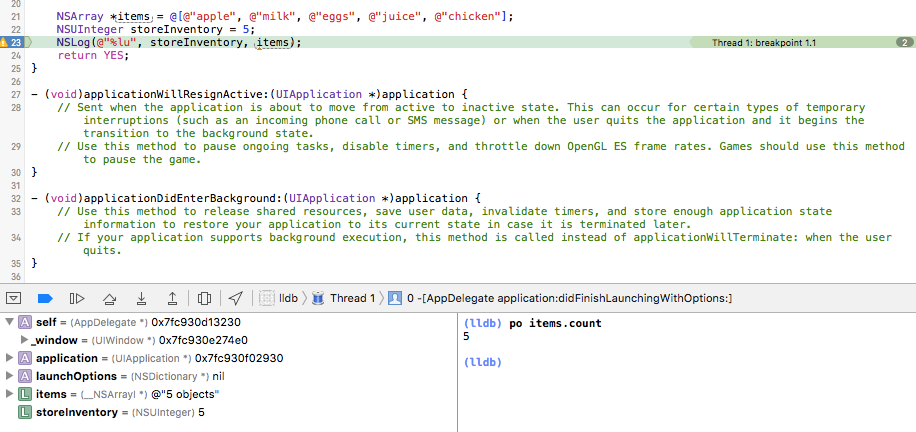The width and height of the screenshot is (916, 432).
Task: Click the issue count badge showing 2
Action: 904,42
